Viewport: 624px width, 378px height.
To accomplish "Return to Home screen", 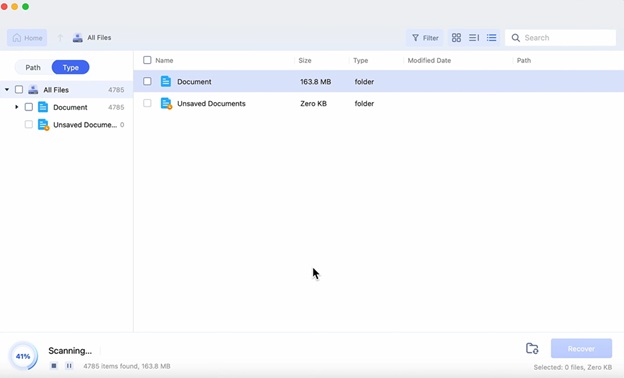I will pyautogui.click(x=27, y=38).
